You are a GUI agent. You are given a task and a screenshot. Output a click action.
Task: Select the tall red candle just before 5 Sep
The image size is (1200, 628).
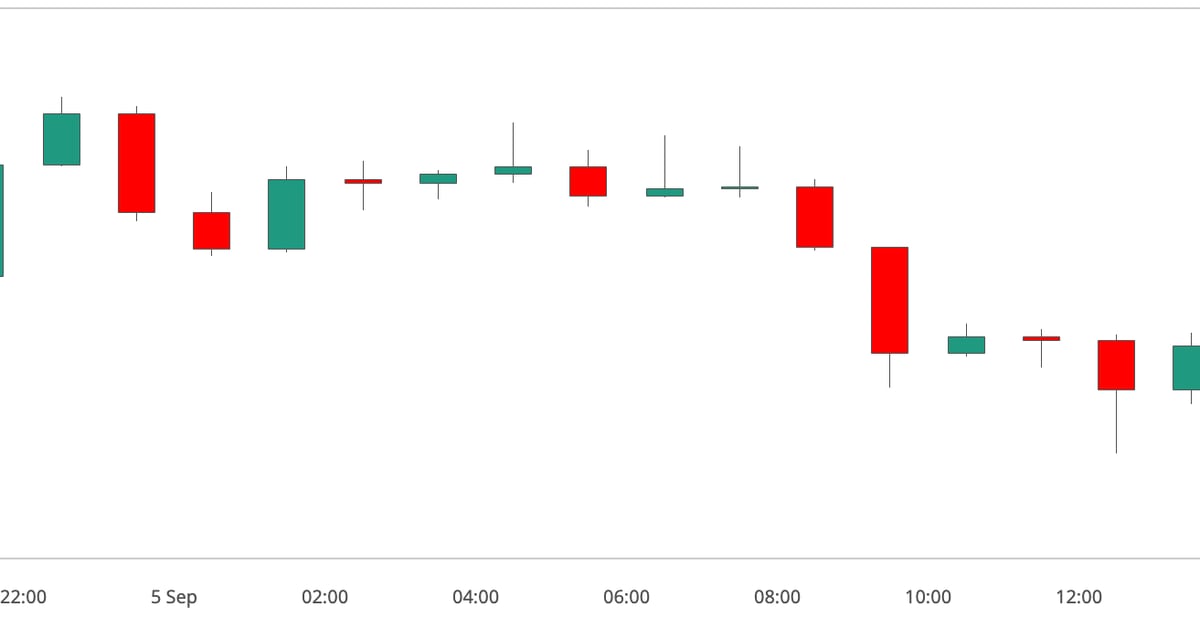click(x=136, y=162)
